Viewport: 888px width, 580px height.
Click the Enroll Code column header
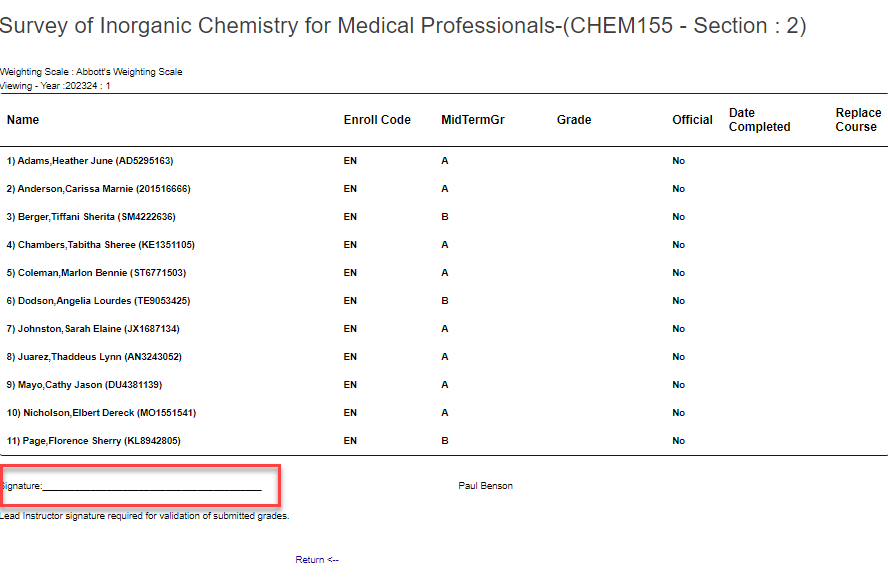point(377,119)
